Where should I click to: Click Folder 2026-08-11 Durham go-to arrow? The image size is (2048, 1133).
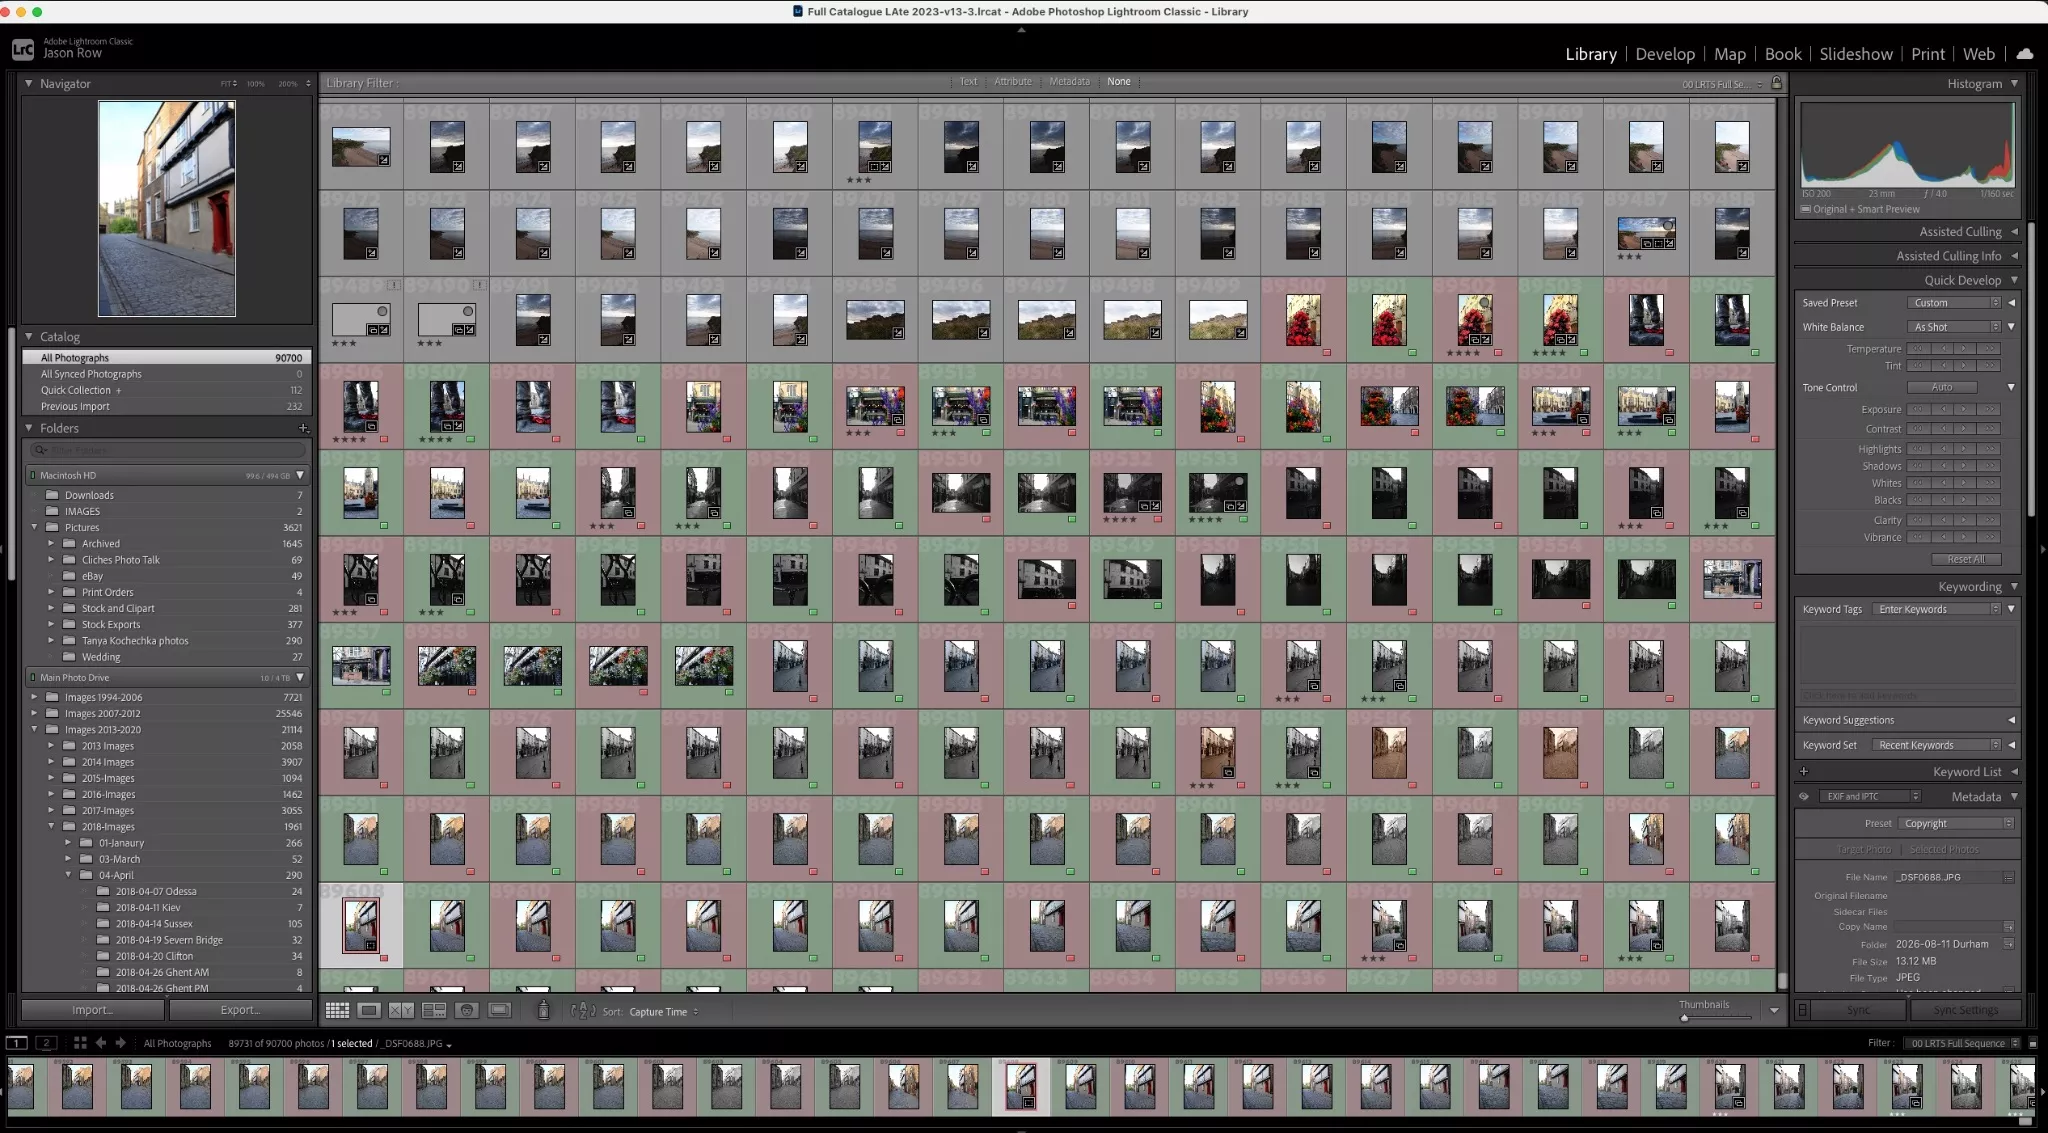click(2008, 944)
